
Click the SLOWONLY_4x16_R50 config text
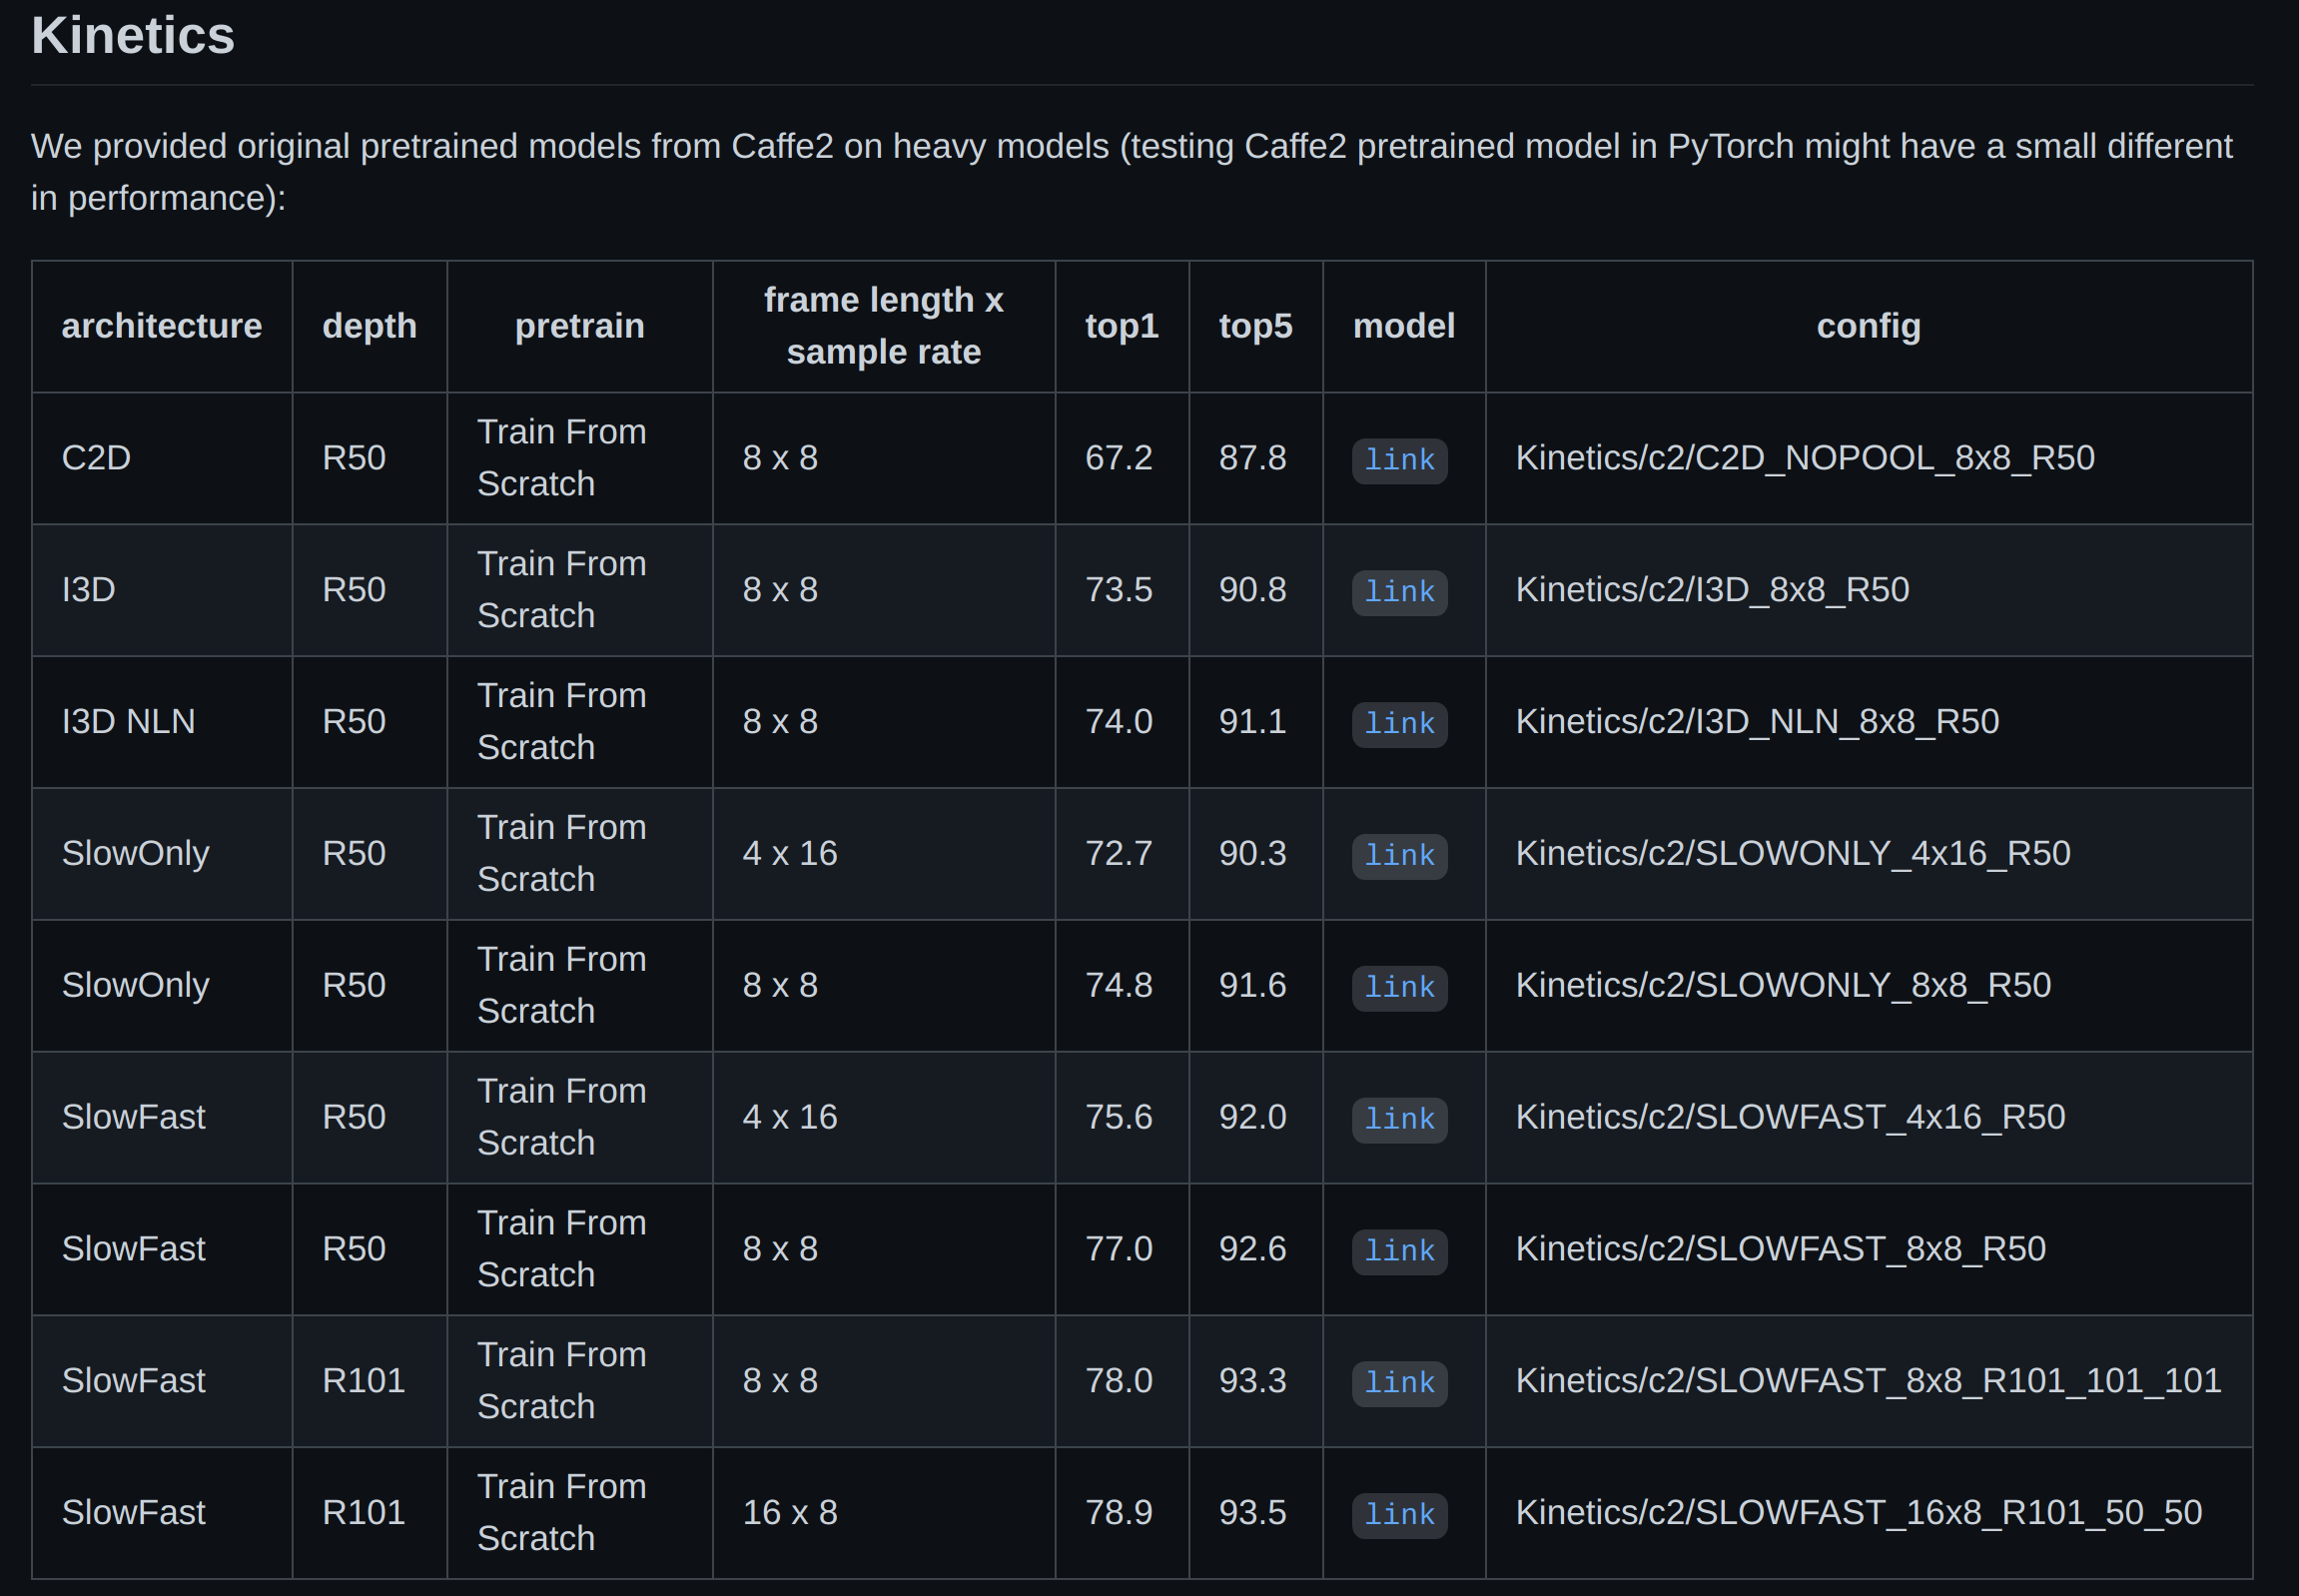point(1792,854)
